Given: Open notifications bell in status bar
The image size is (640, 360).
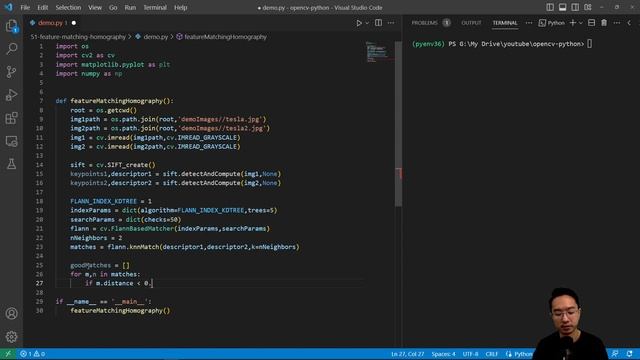Looking at the screenshot, I should (x=629, y=354).
